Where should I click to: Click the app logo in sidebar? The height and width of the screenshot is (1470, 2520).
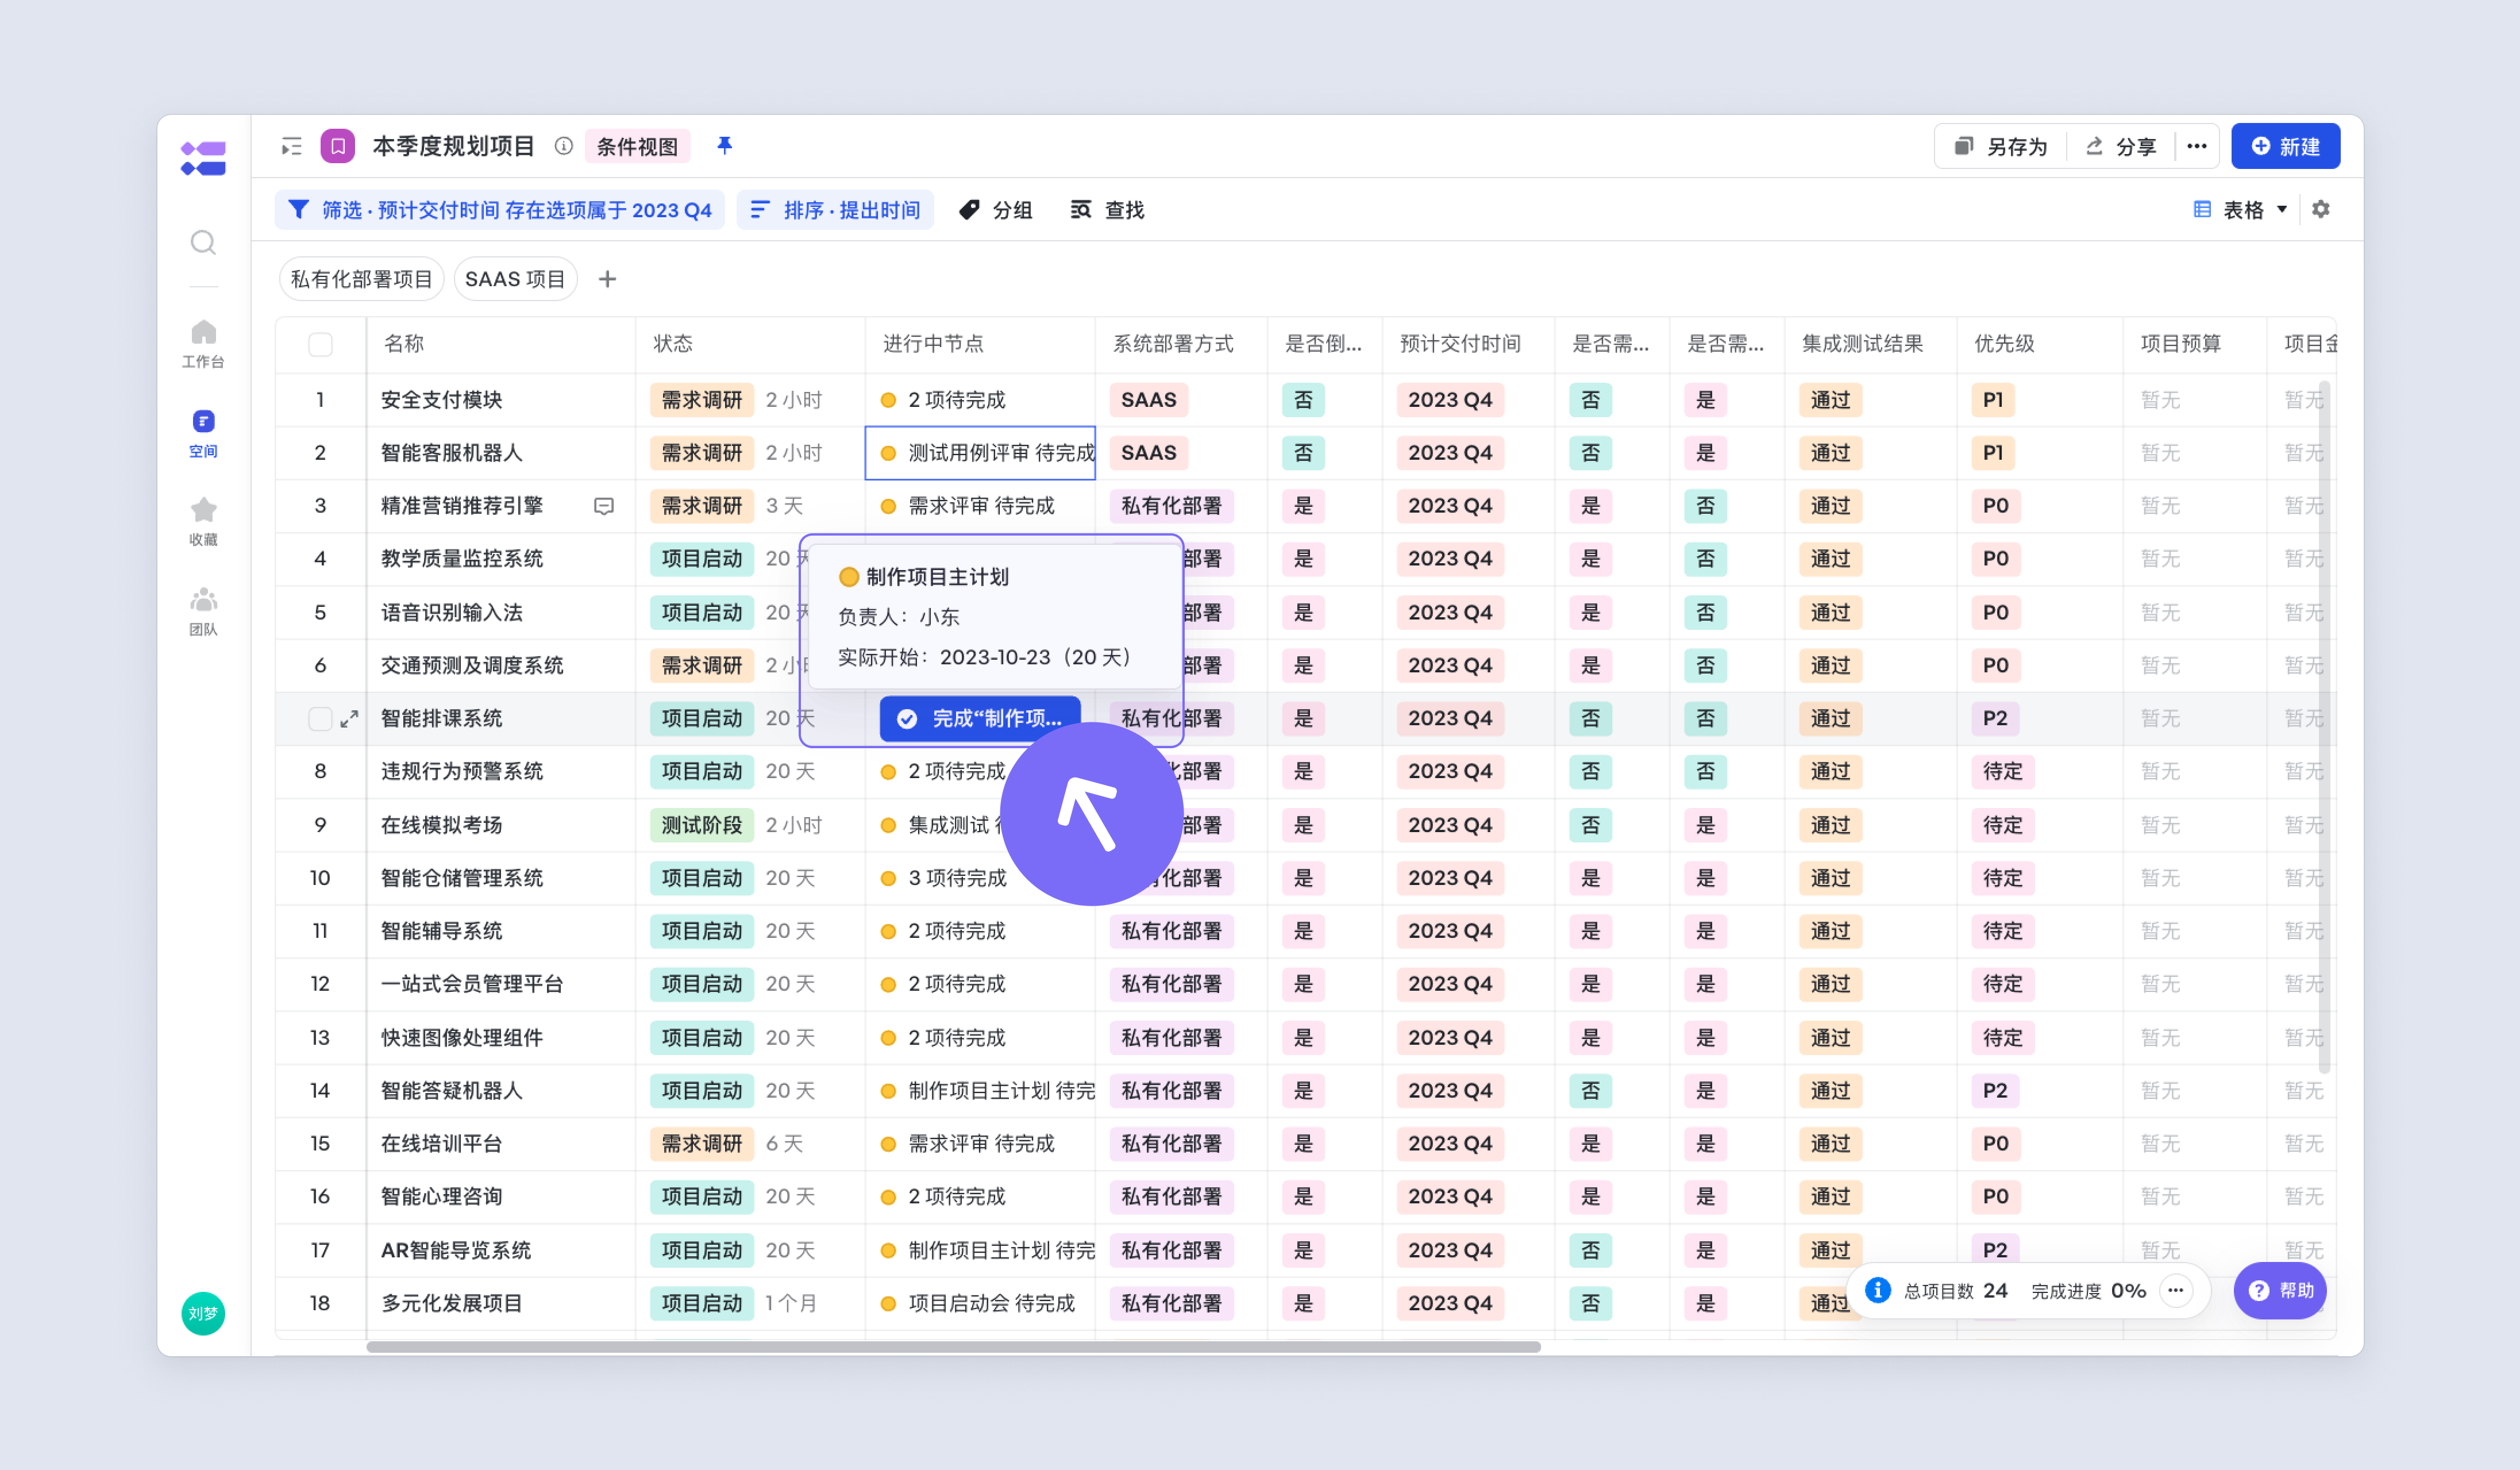(203, 158)
